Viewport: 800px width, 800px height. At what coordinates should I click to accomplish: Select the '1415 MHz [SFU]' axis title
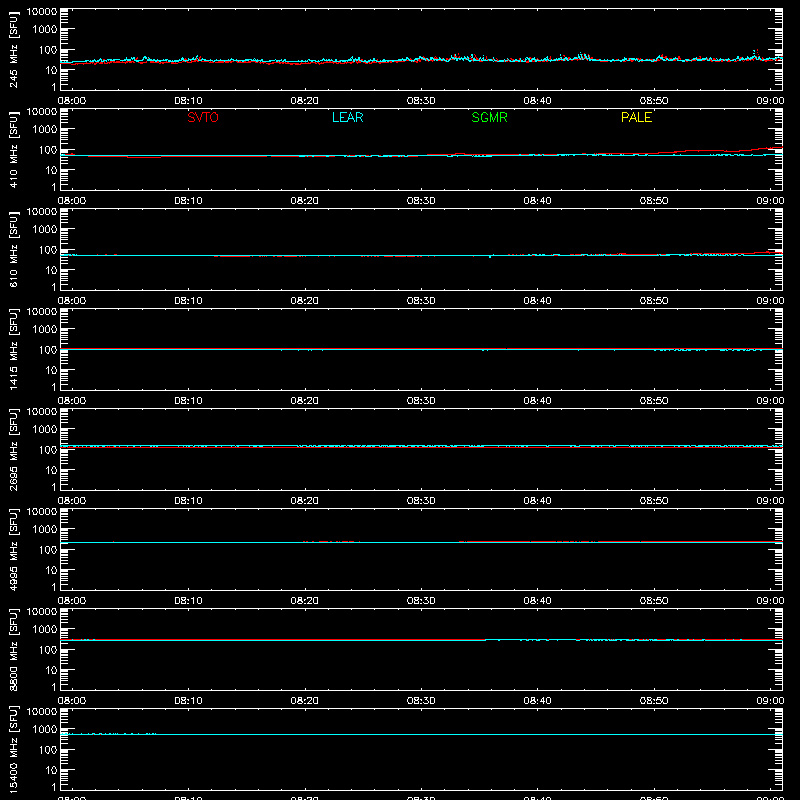[13, 349]
